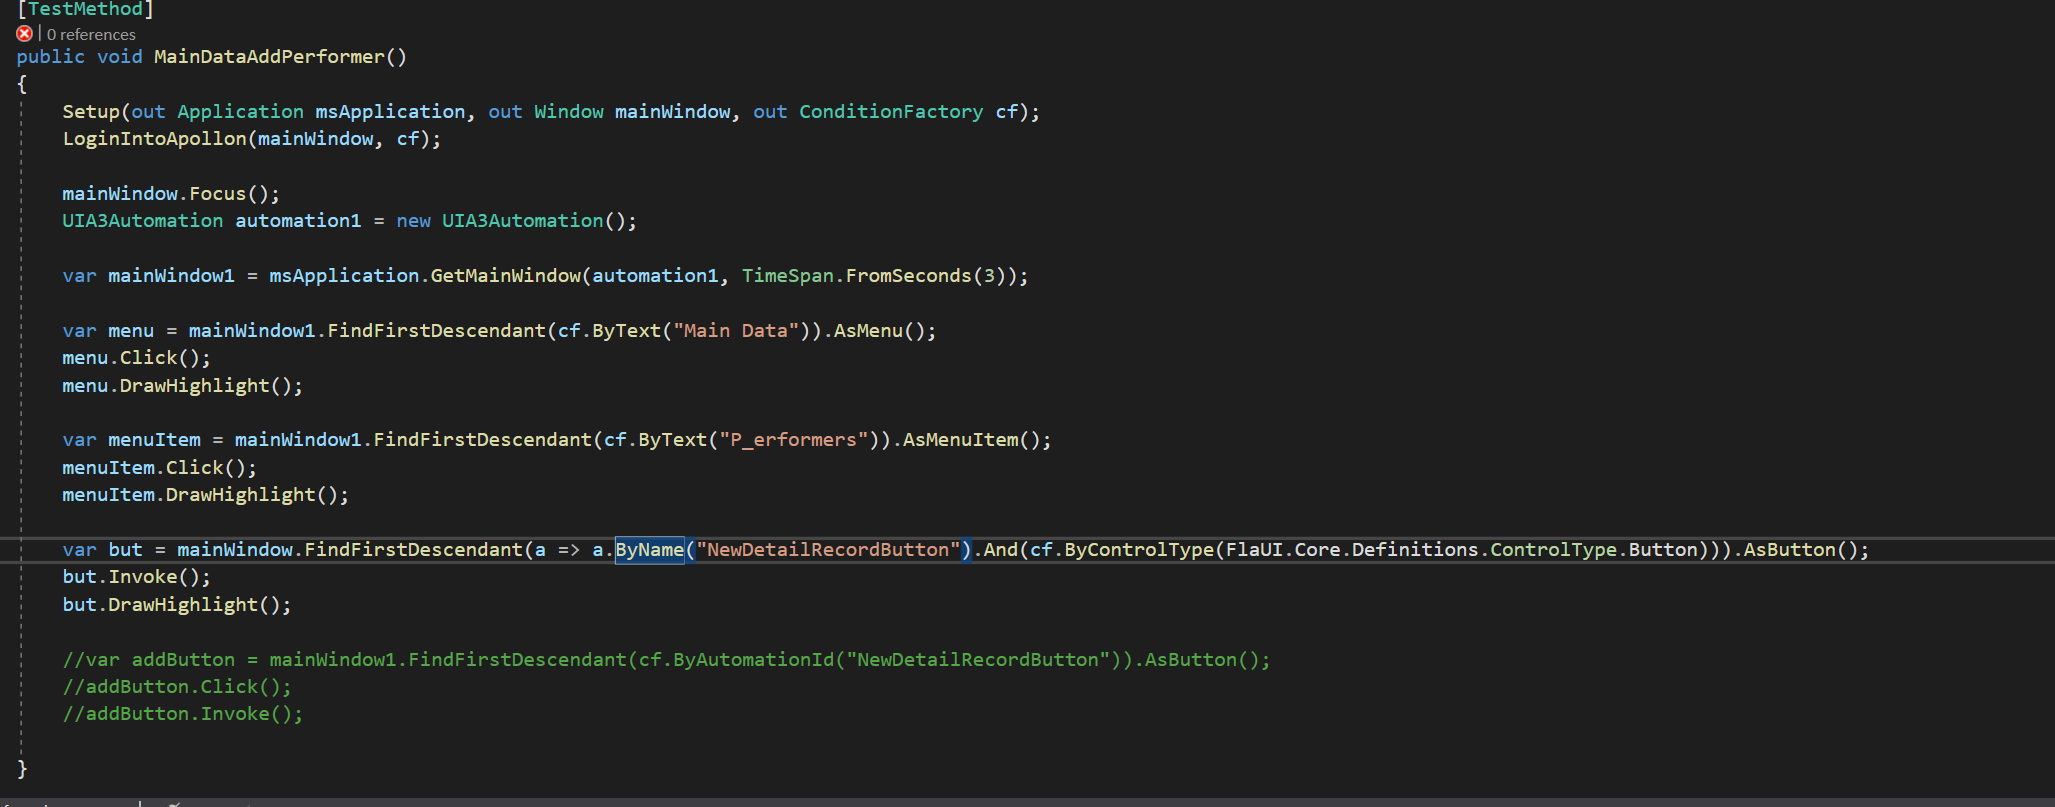This screenshot has height=807, width=2055.
Task: Click the "but" variable in its declaration
Action: click(125, 550)
